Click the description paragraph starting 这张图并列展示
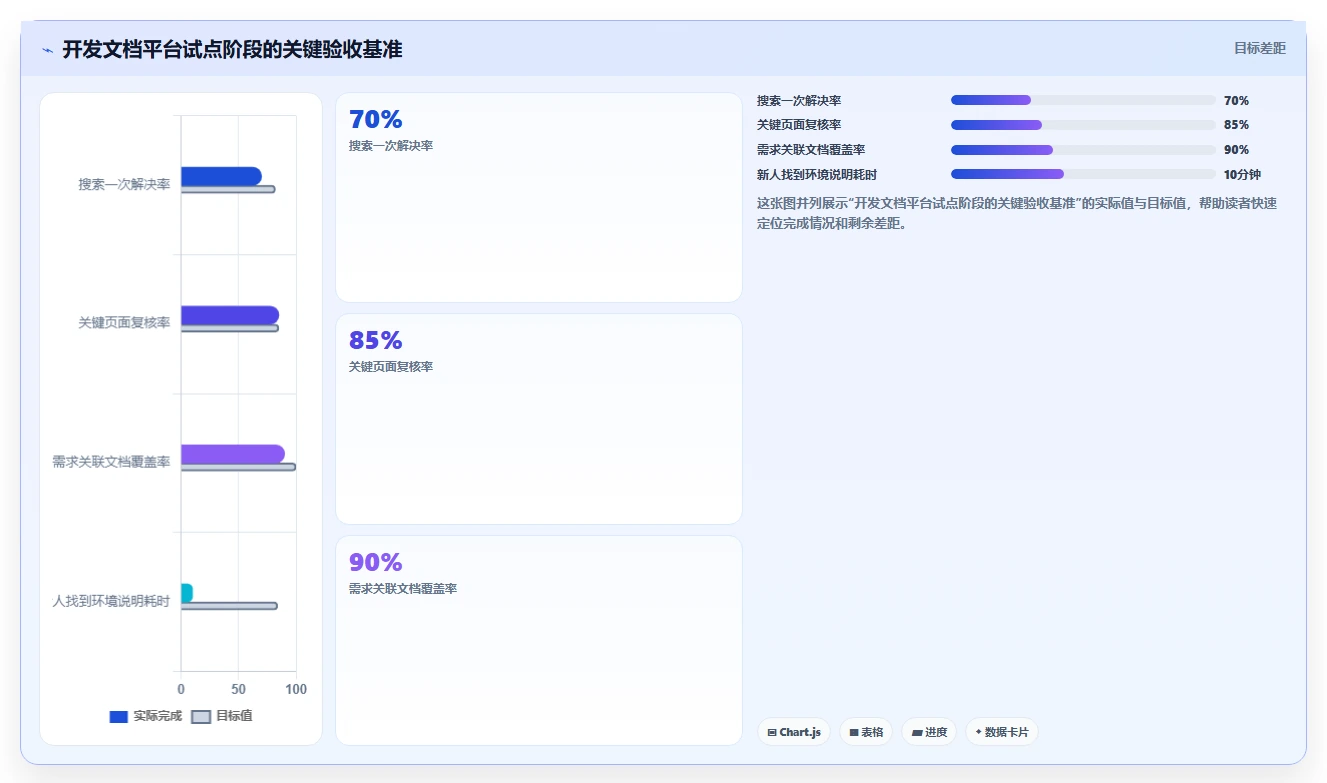This screenshot has height=783, width=1327. (x=1017, y=213)
